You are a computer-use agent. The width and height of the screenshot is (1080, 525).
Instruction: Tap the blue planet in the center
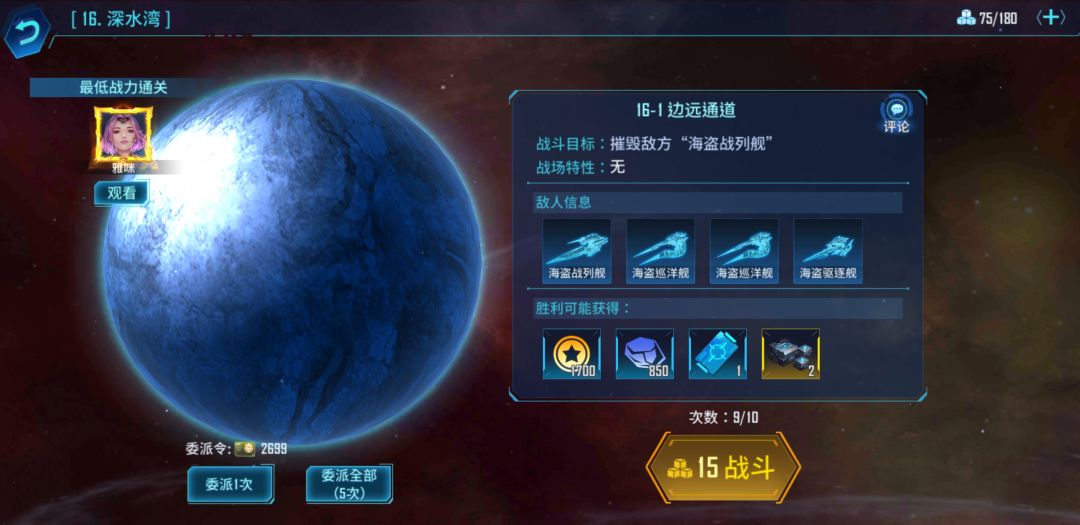click(x=293, y=262)
